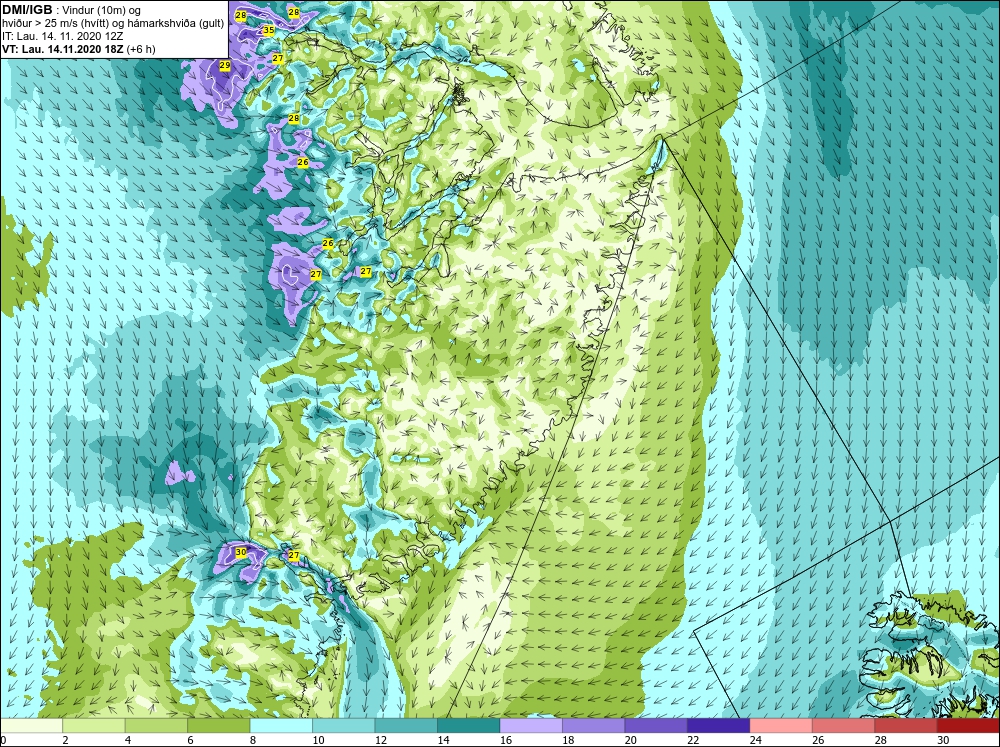Click the 26–28 m/s salmon legend swatch

(x=844, y=725)
